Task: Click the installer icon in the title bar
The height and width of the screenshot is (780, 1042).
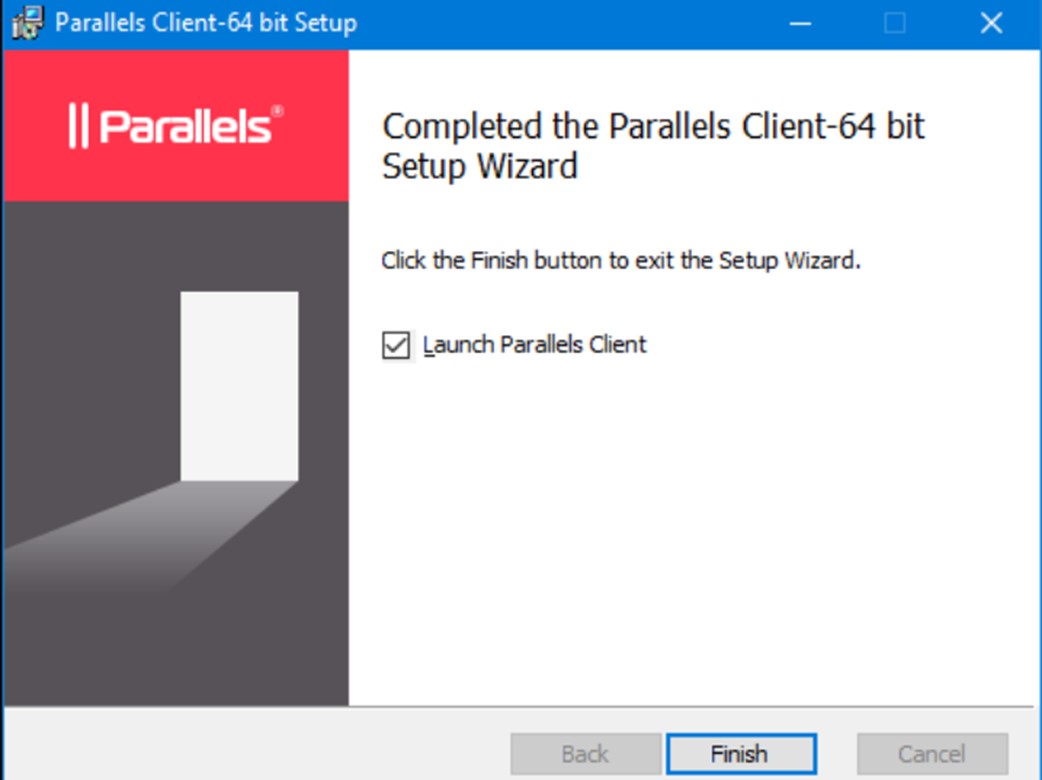Action: point(28,23)
